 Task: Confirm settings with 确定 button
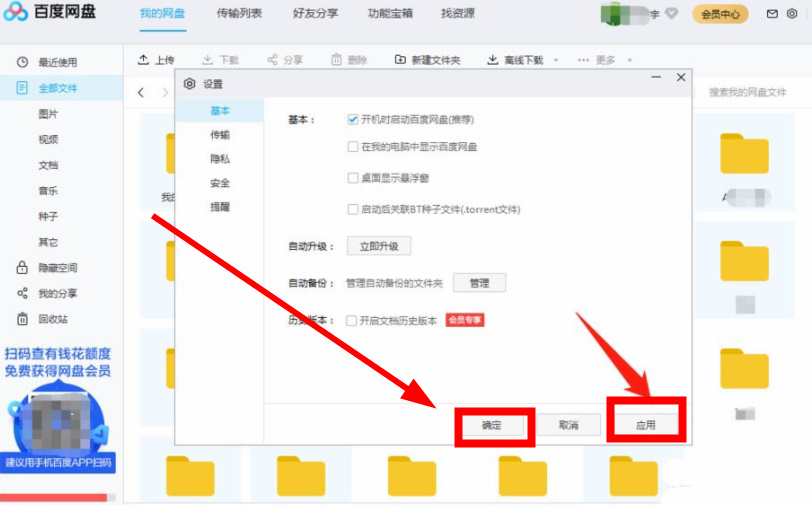point(491,425)
